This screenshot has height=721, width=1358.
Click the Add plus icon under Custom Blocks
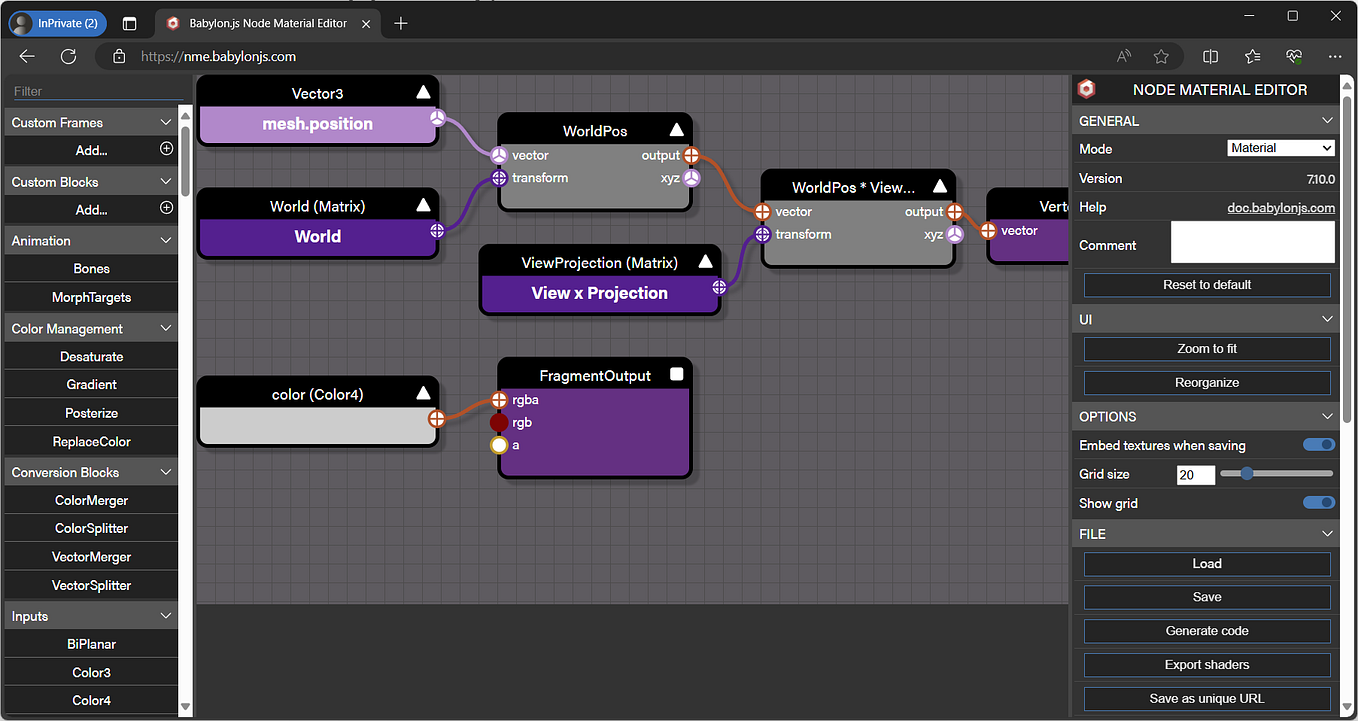pos(167,209)
